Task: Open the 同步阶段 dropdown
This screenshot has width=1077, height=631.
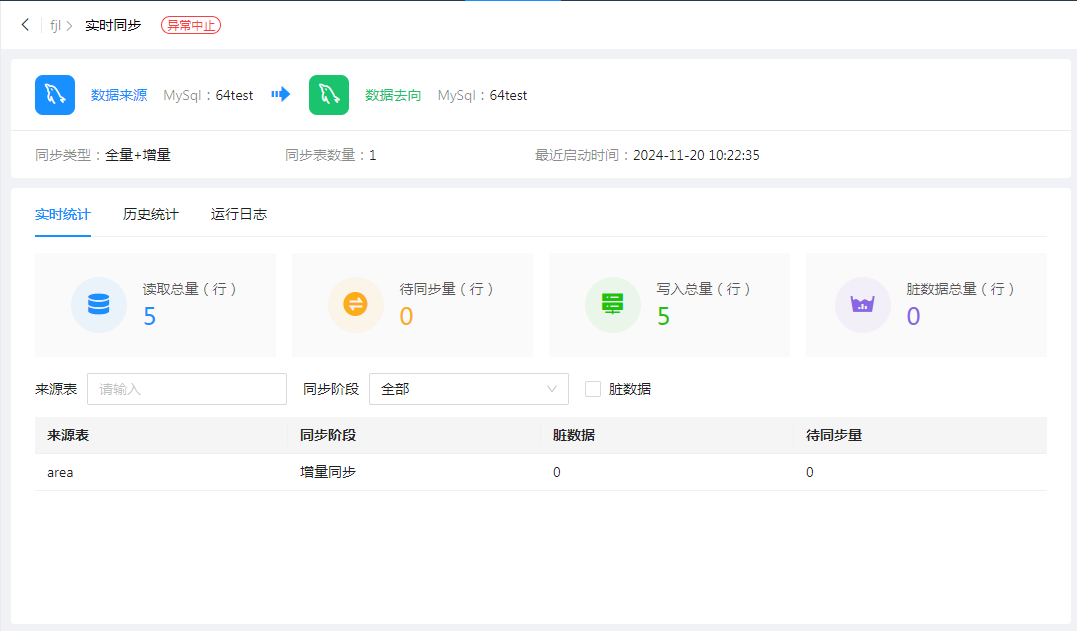Action: pos(468,389)
